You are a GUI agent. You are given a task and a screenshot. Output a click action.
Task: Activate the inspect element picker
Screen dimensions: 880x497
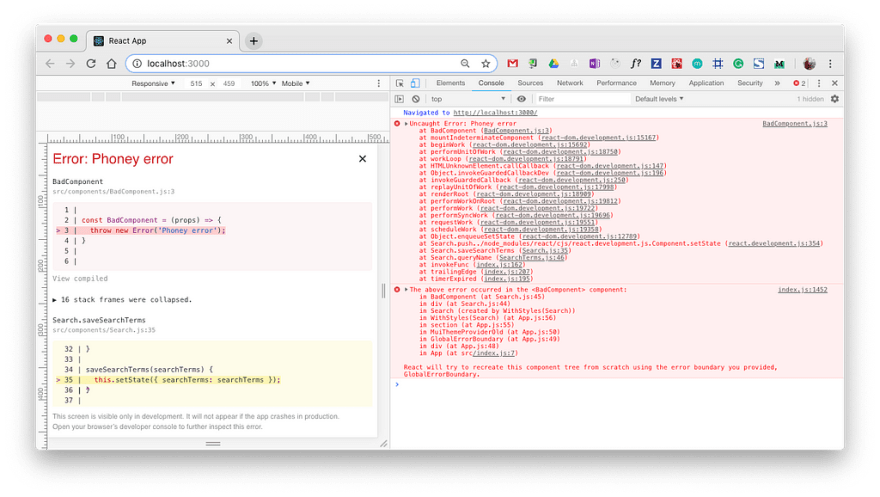coord(400,83)
